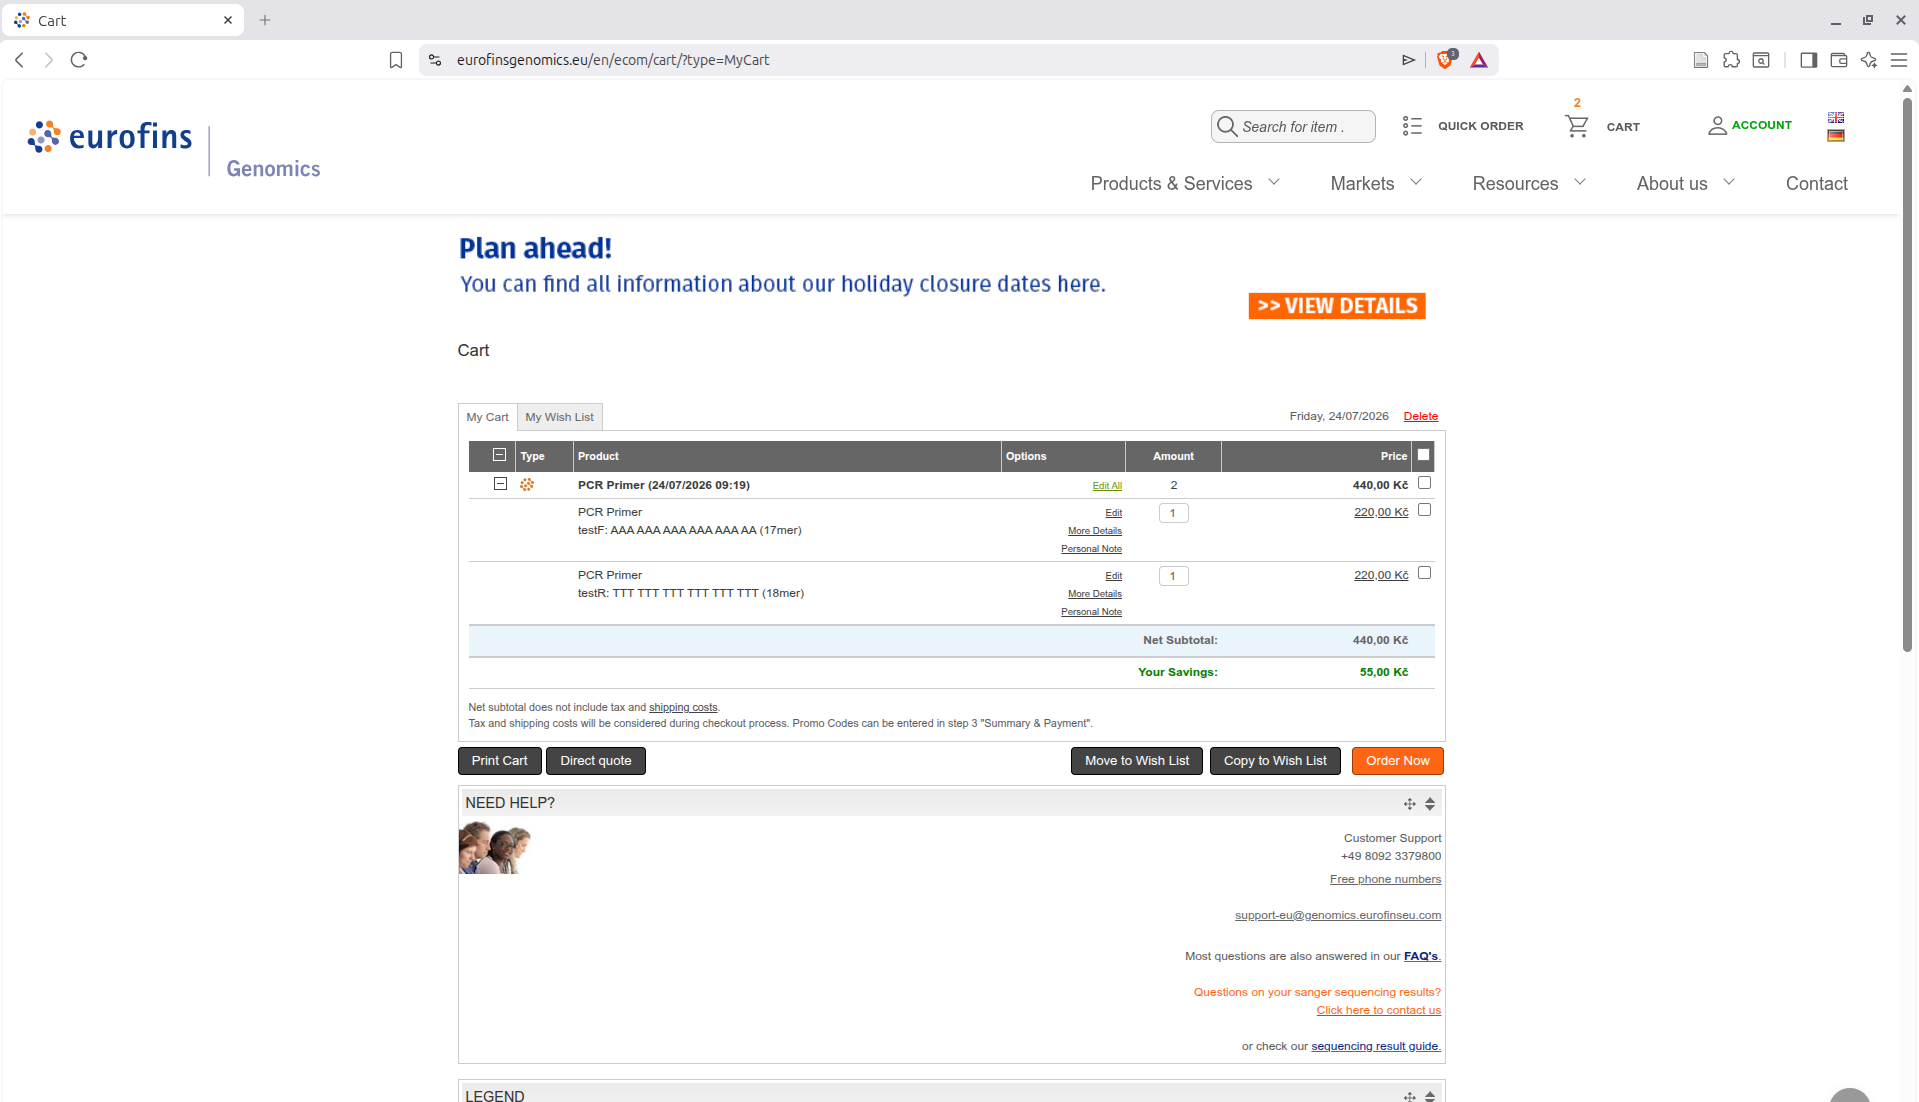Collapse the PCR Primer group row
Image resolution: width=1919 pixels, height=1102 pixels.
(x=500, y=484)
